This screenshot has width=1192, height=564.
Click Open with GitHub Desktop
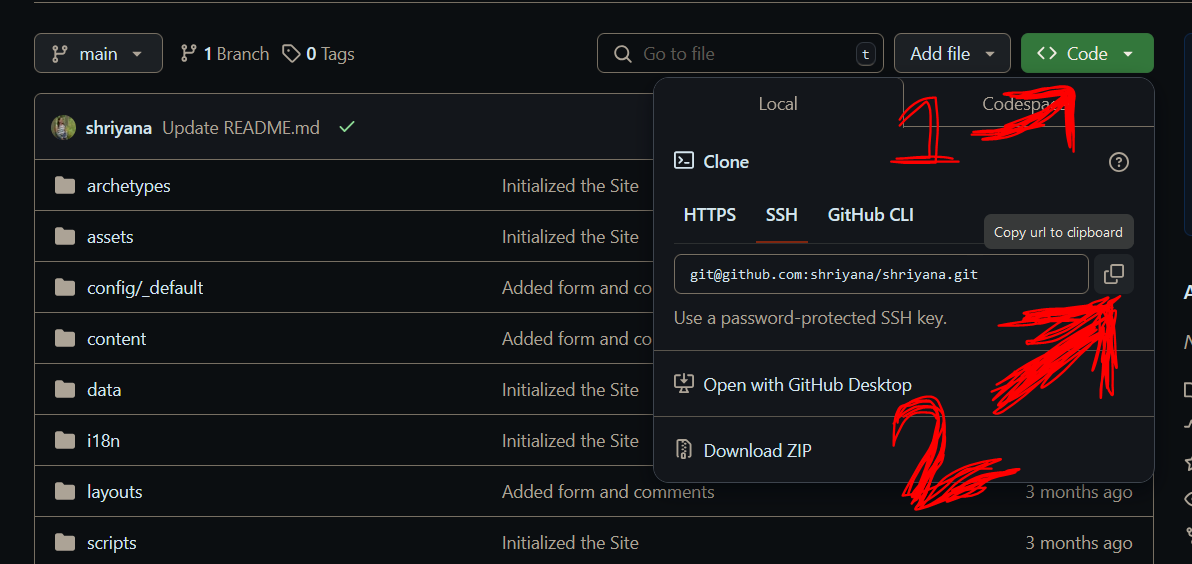click(807, 385)
